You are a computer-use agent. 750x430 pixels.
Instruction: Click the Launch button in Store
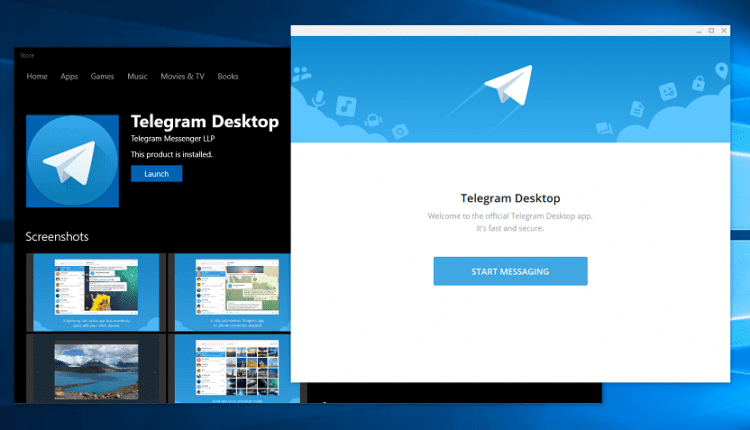tap(156, 174)
